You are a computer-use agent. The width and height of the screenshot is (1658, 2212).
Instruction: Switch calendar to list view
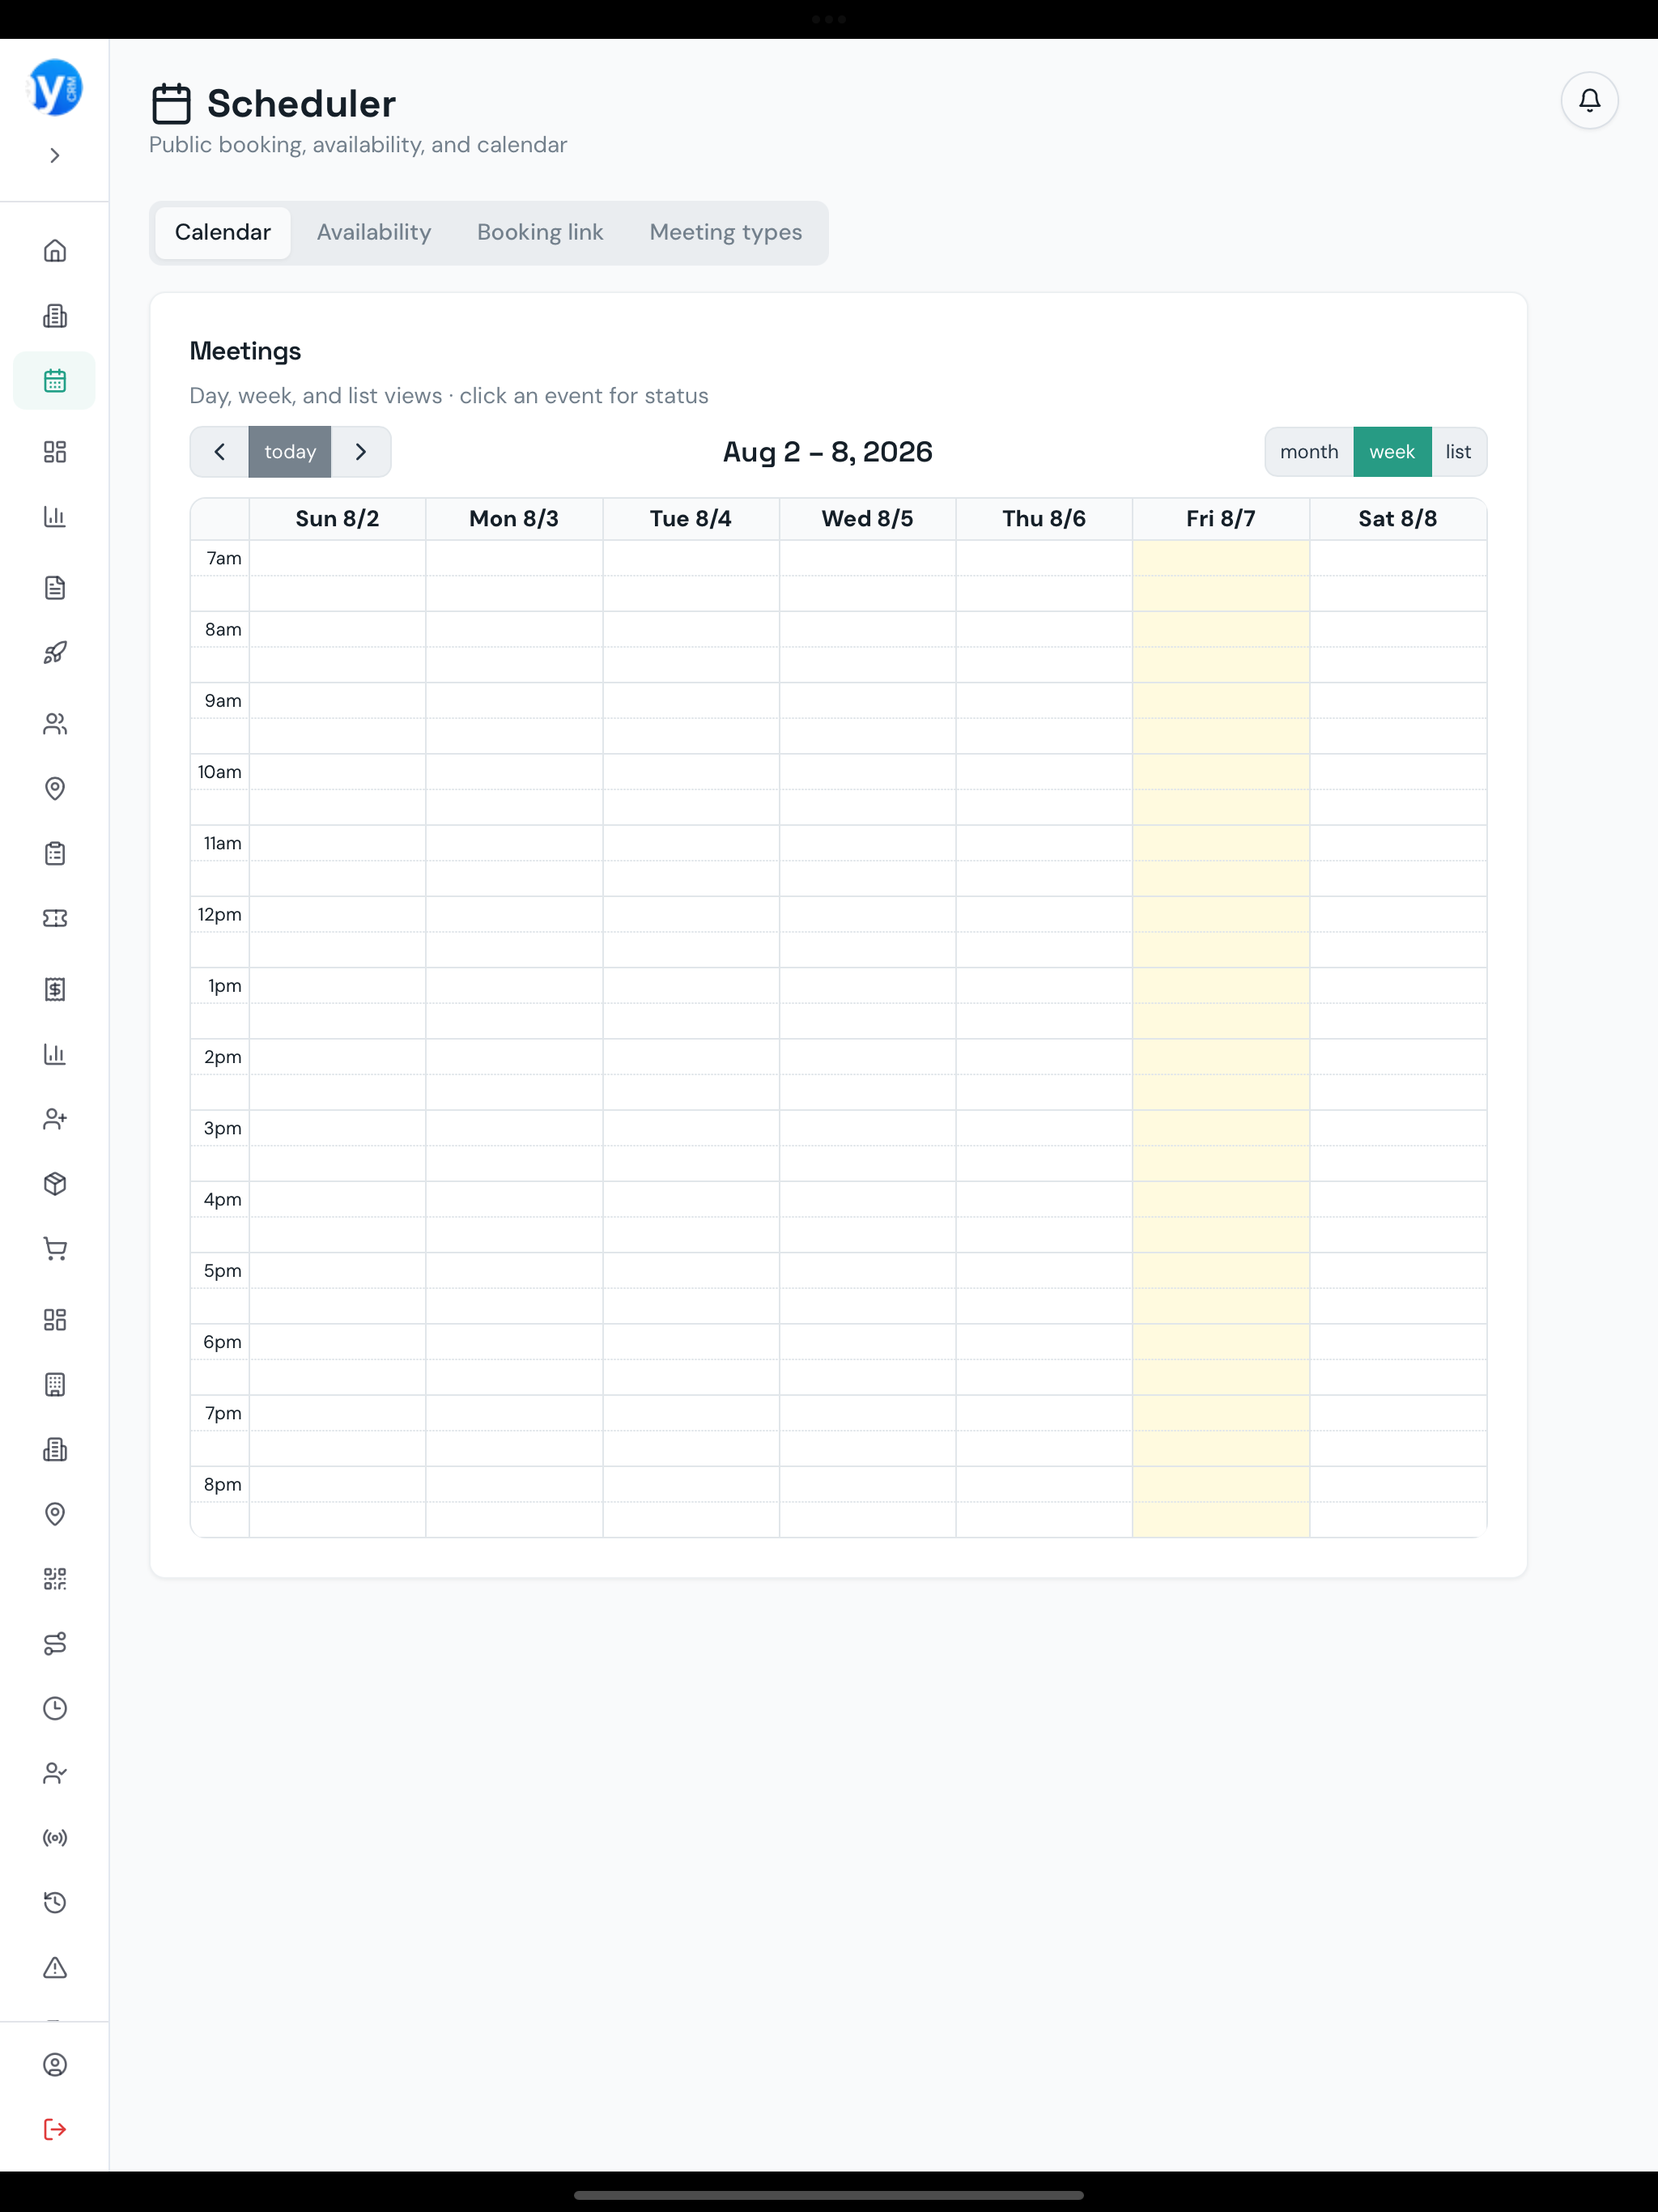click(1458, 452)
